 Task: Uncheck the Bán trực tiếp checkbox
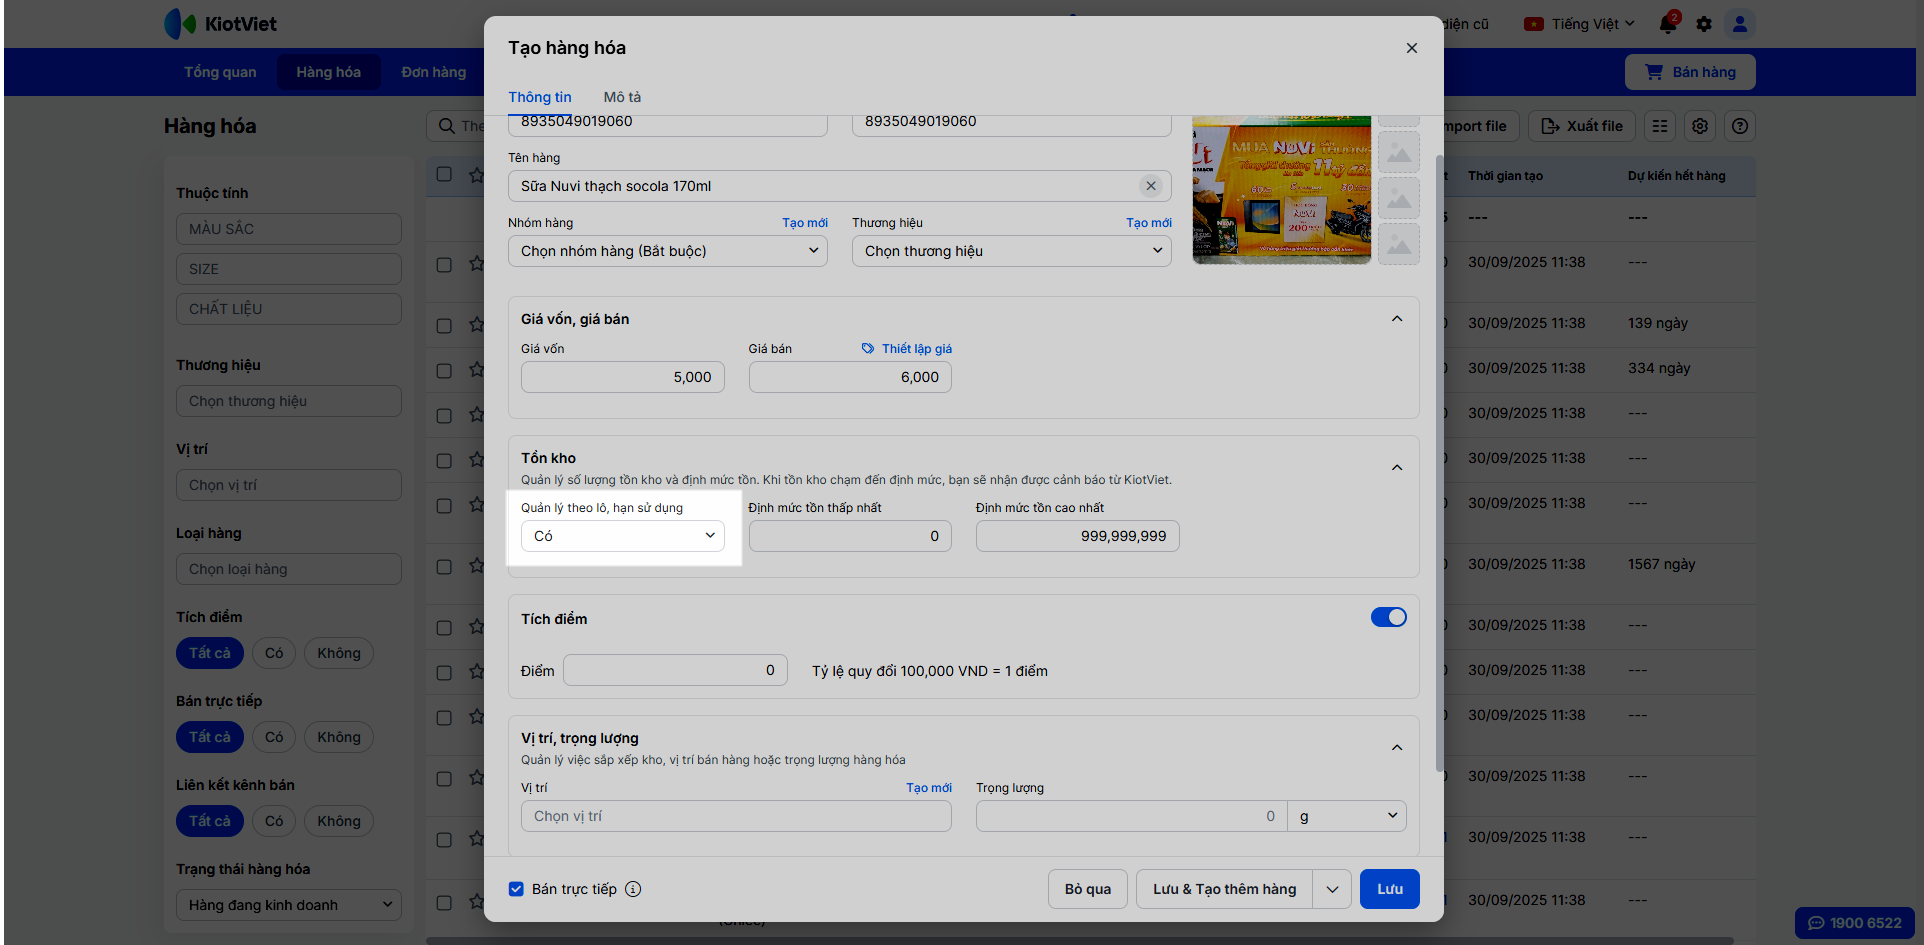click(516, 889)
